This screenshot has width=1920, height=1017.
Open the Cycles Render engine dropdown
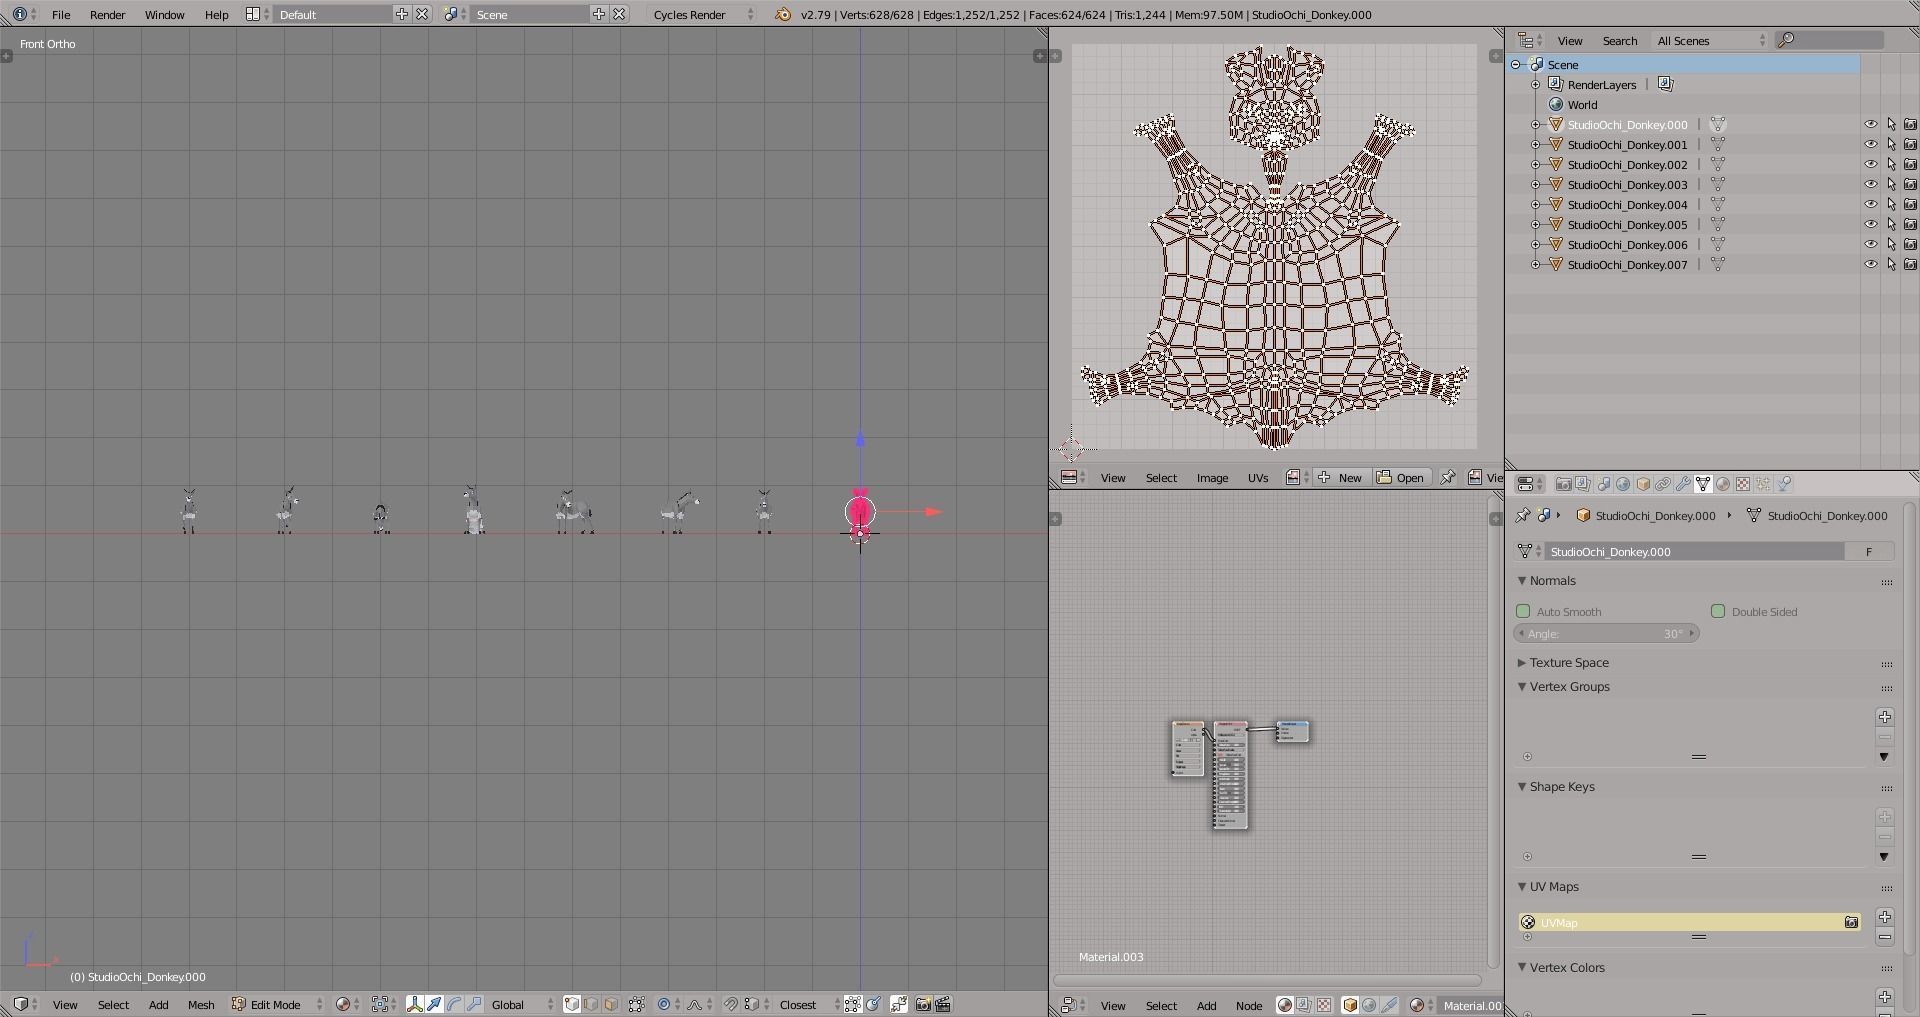point(703,14)
